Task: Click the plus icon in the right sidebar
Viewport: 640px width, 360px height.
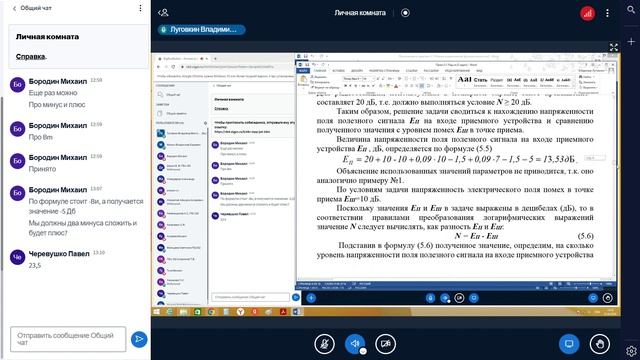Action: pos(631,42)
